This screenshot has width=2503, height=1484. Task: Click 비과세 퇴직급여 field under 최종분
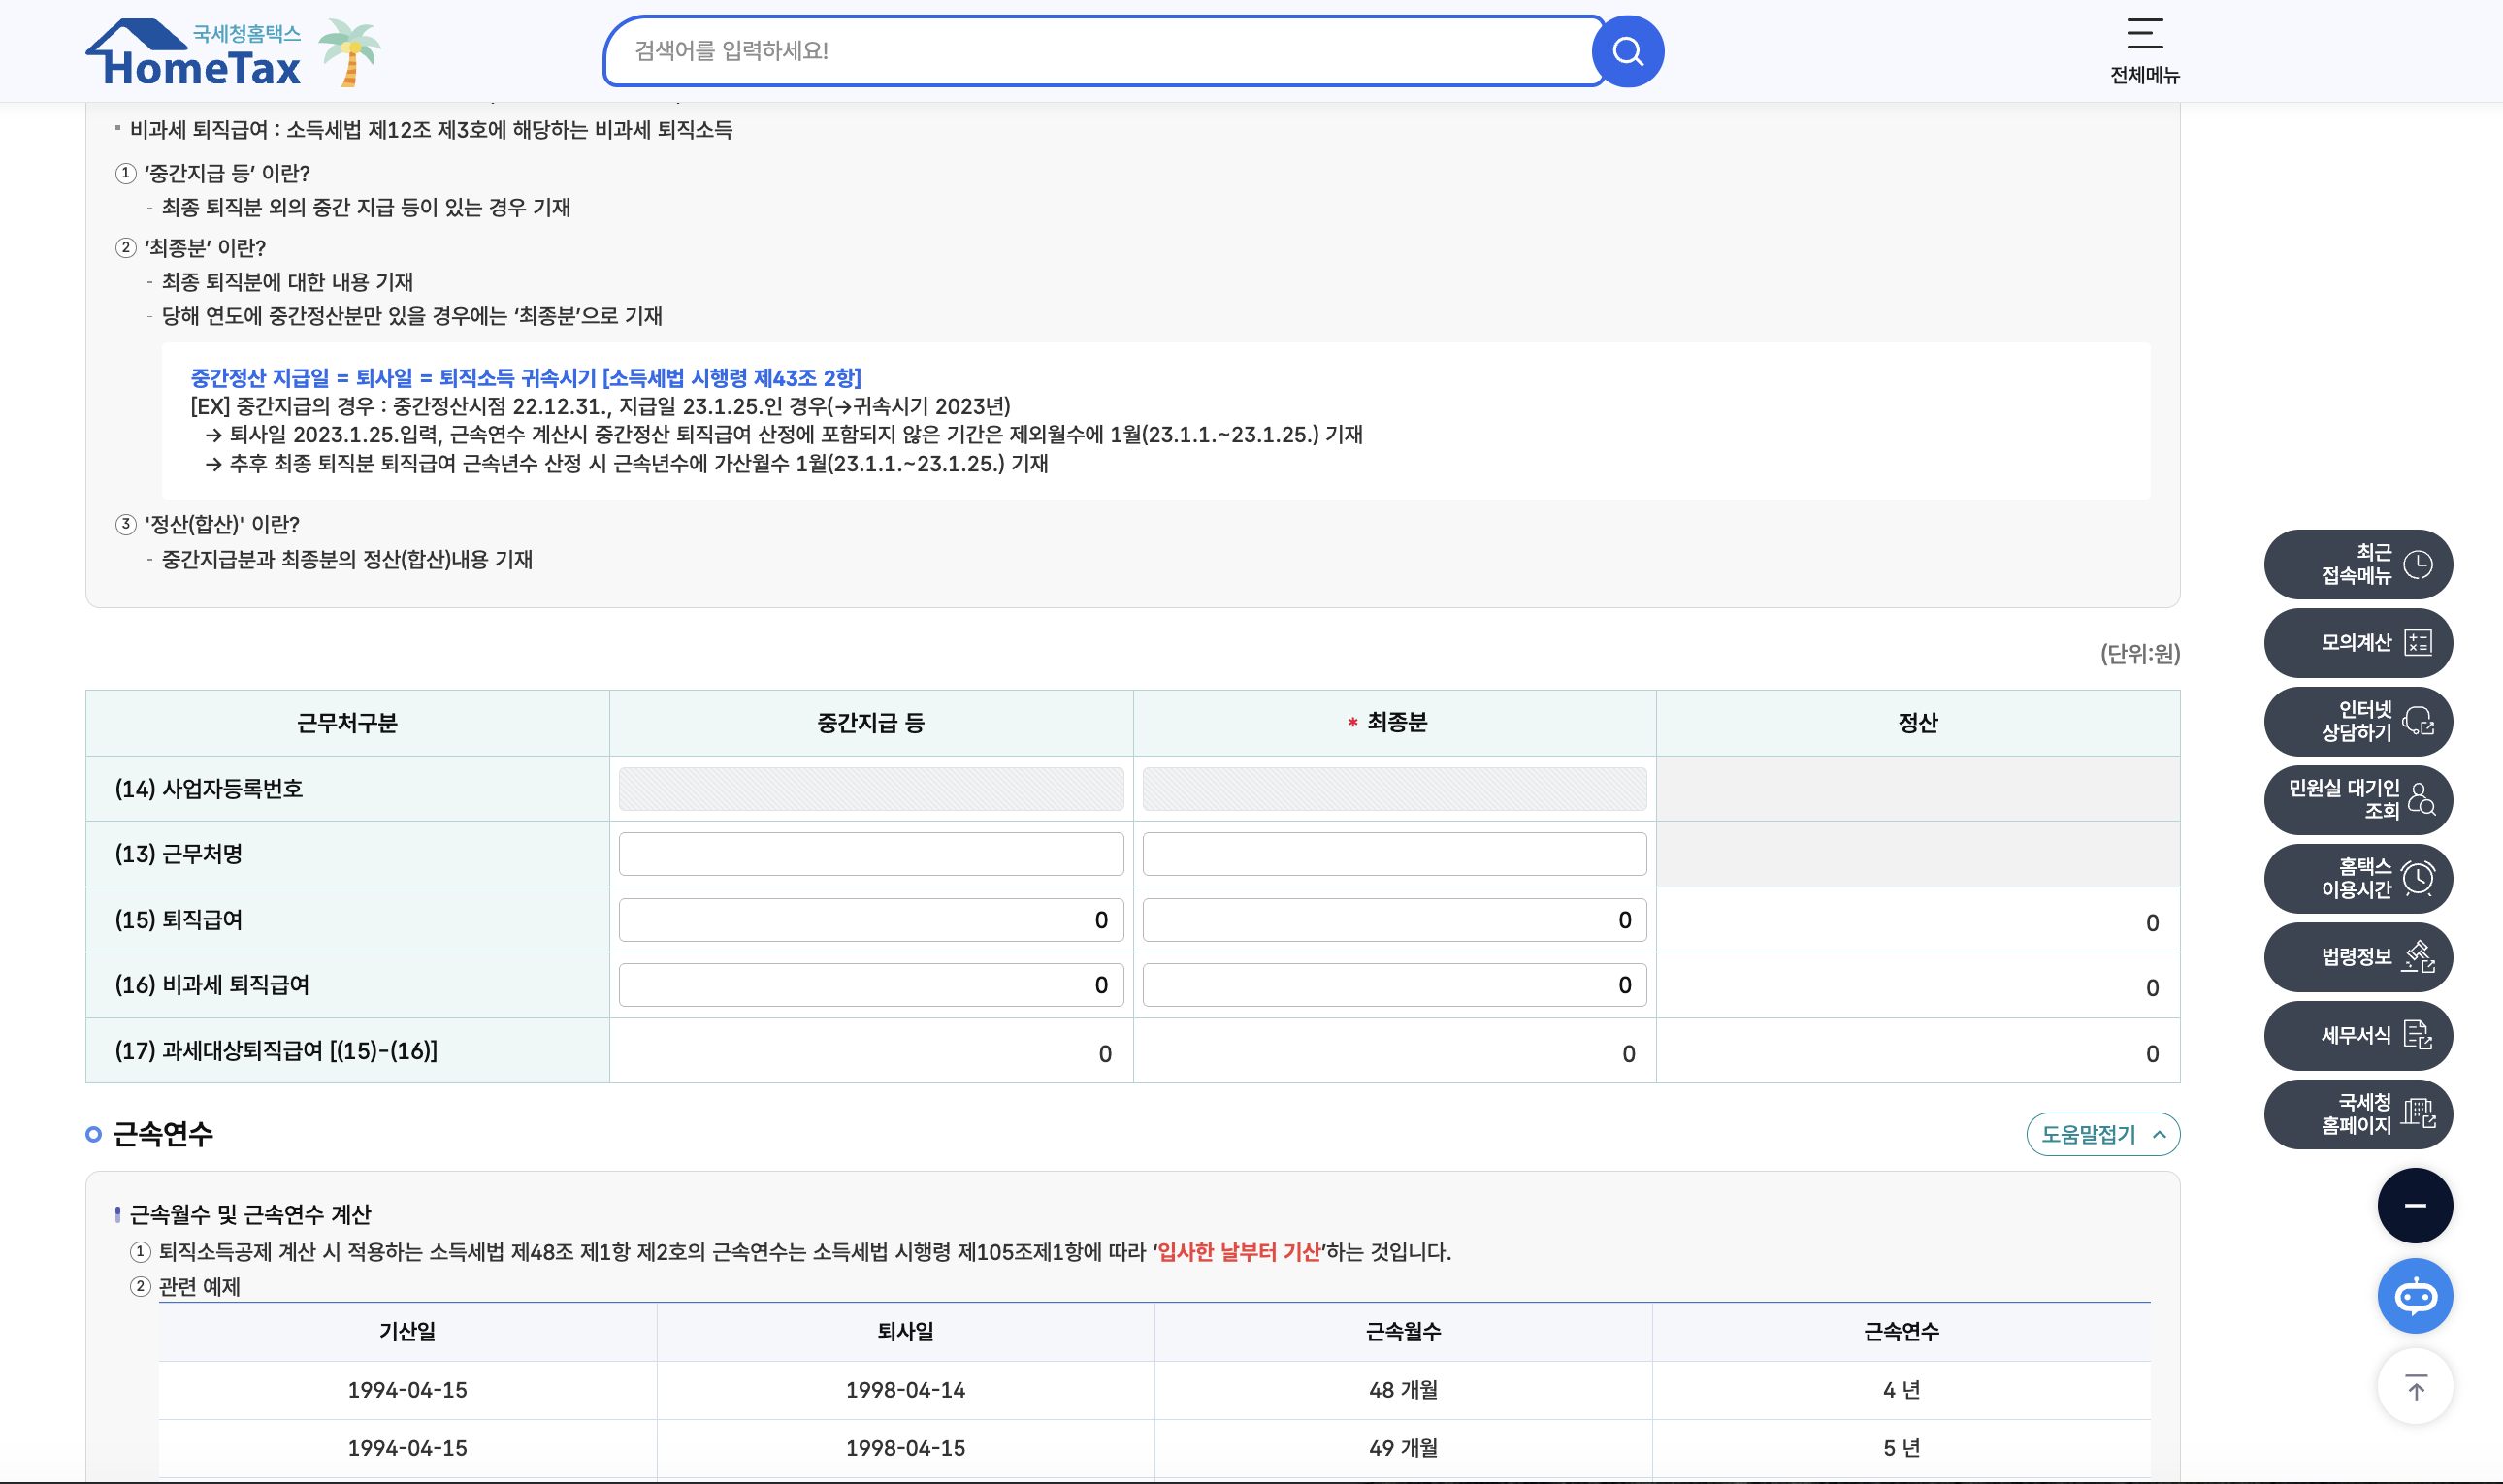[1394, 985]
